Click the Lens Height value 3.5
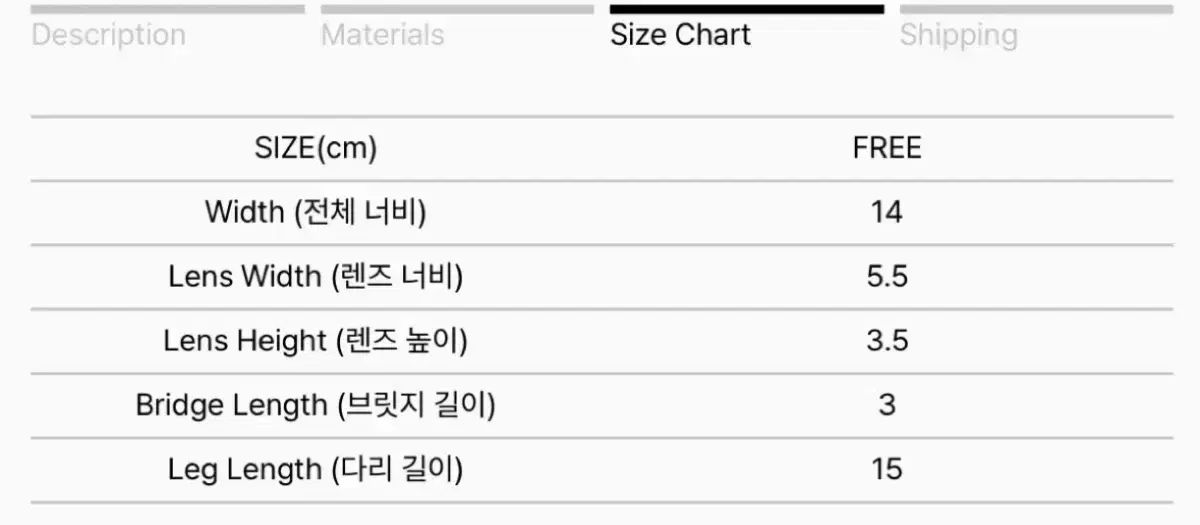Screen dimensions: 1200x525 887,341
